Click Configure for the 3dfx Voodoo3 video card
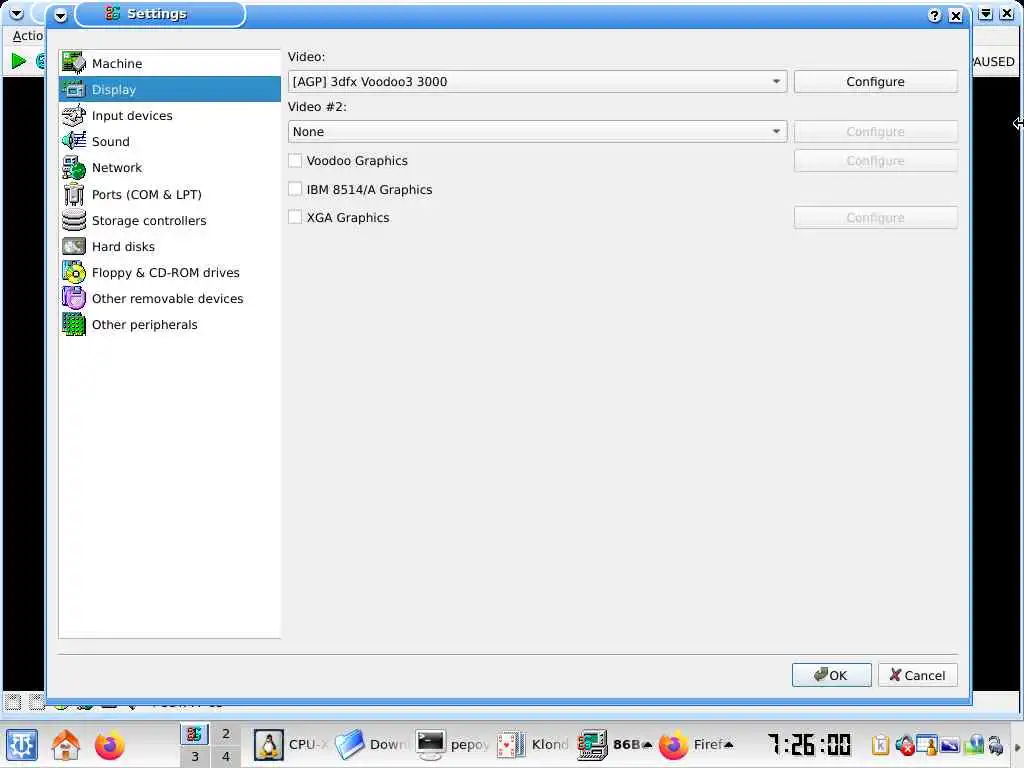Screen dimensions: 1024x768 pyautogui.click(x=876, y=82)
